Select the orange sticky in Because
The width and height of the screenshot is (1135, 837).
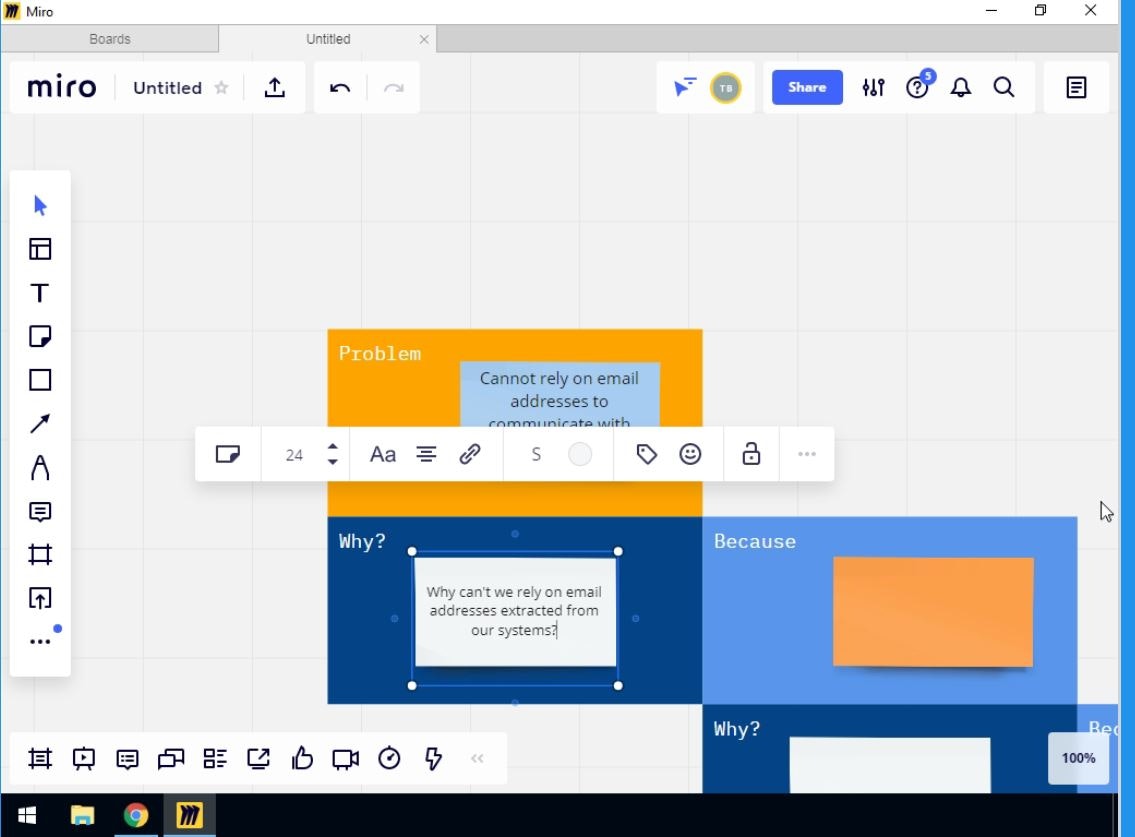tap(933, 612)
